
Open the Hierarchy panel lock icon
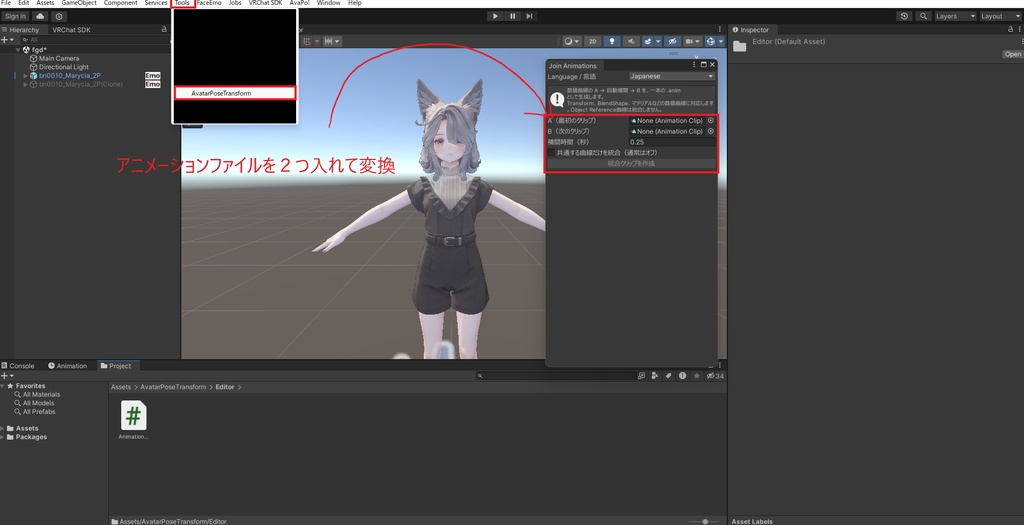pos(164,29)
